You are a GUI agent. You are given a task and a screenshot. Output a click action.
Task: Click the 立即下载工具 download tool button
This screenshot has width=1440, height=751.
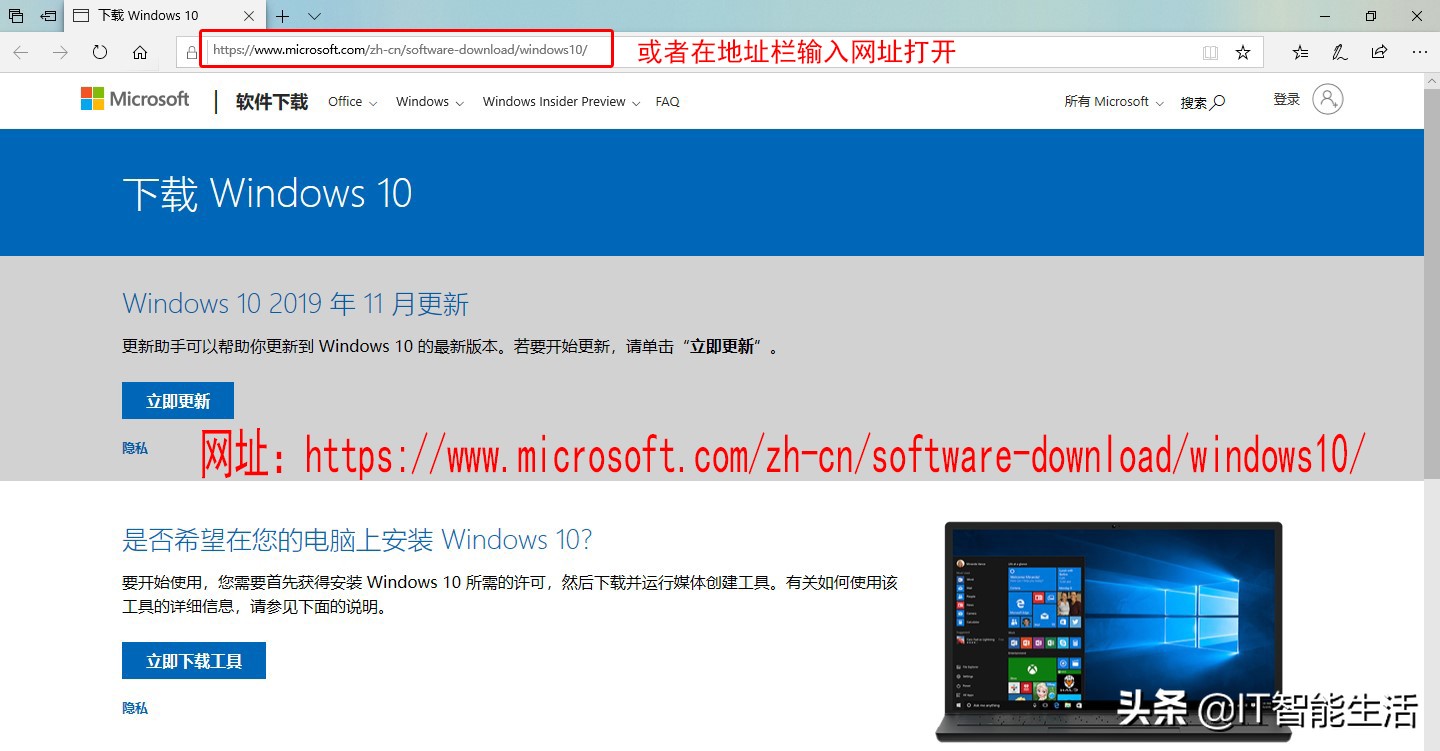(x=193, y=660)
